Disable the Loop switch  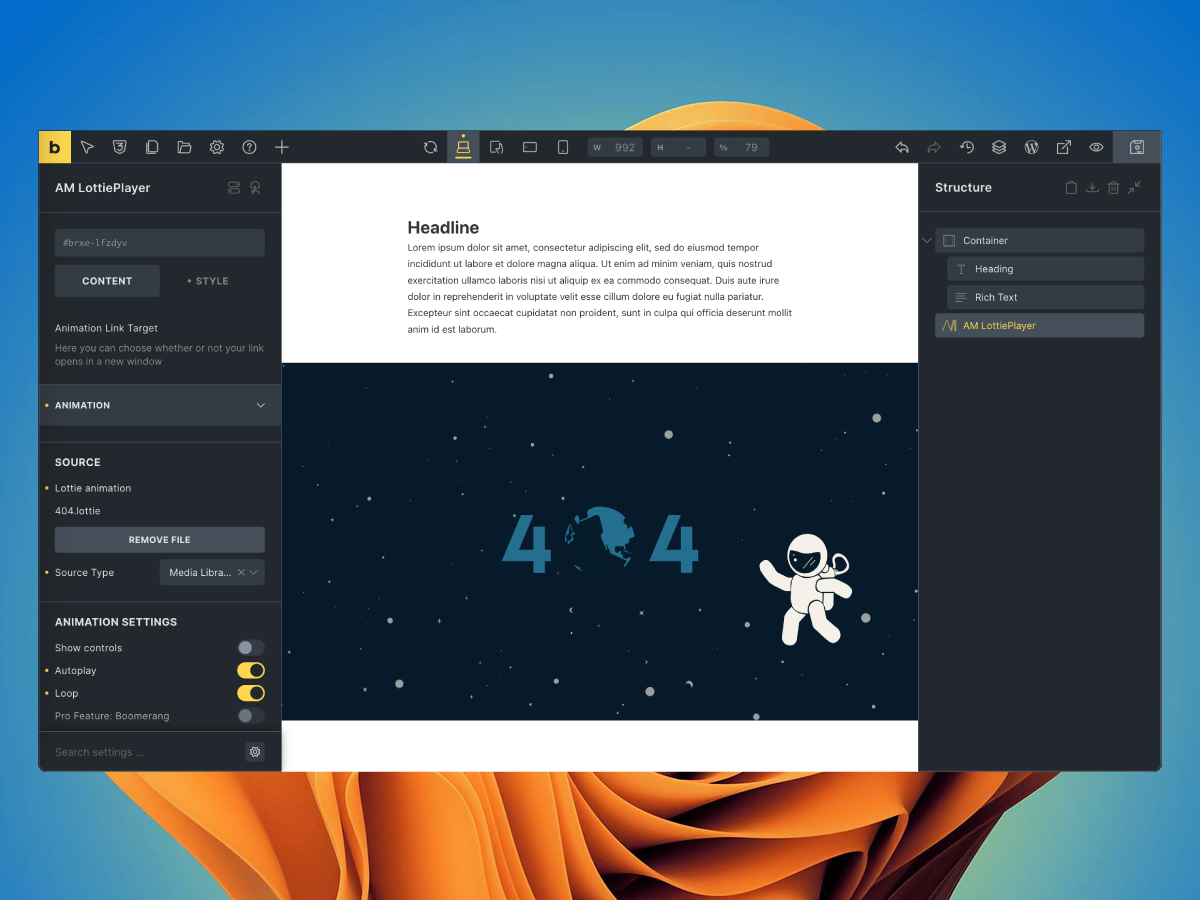(x=251, y=693)
